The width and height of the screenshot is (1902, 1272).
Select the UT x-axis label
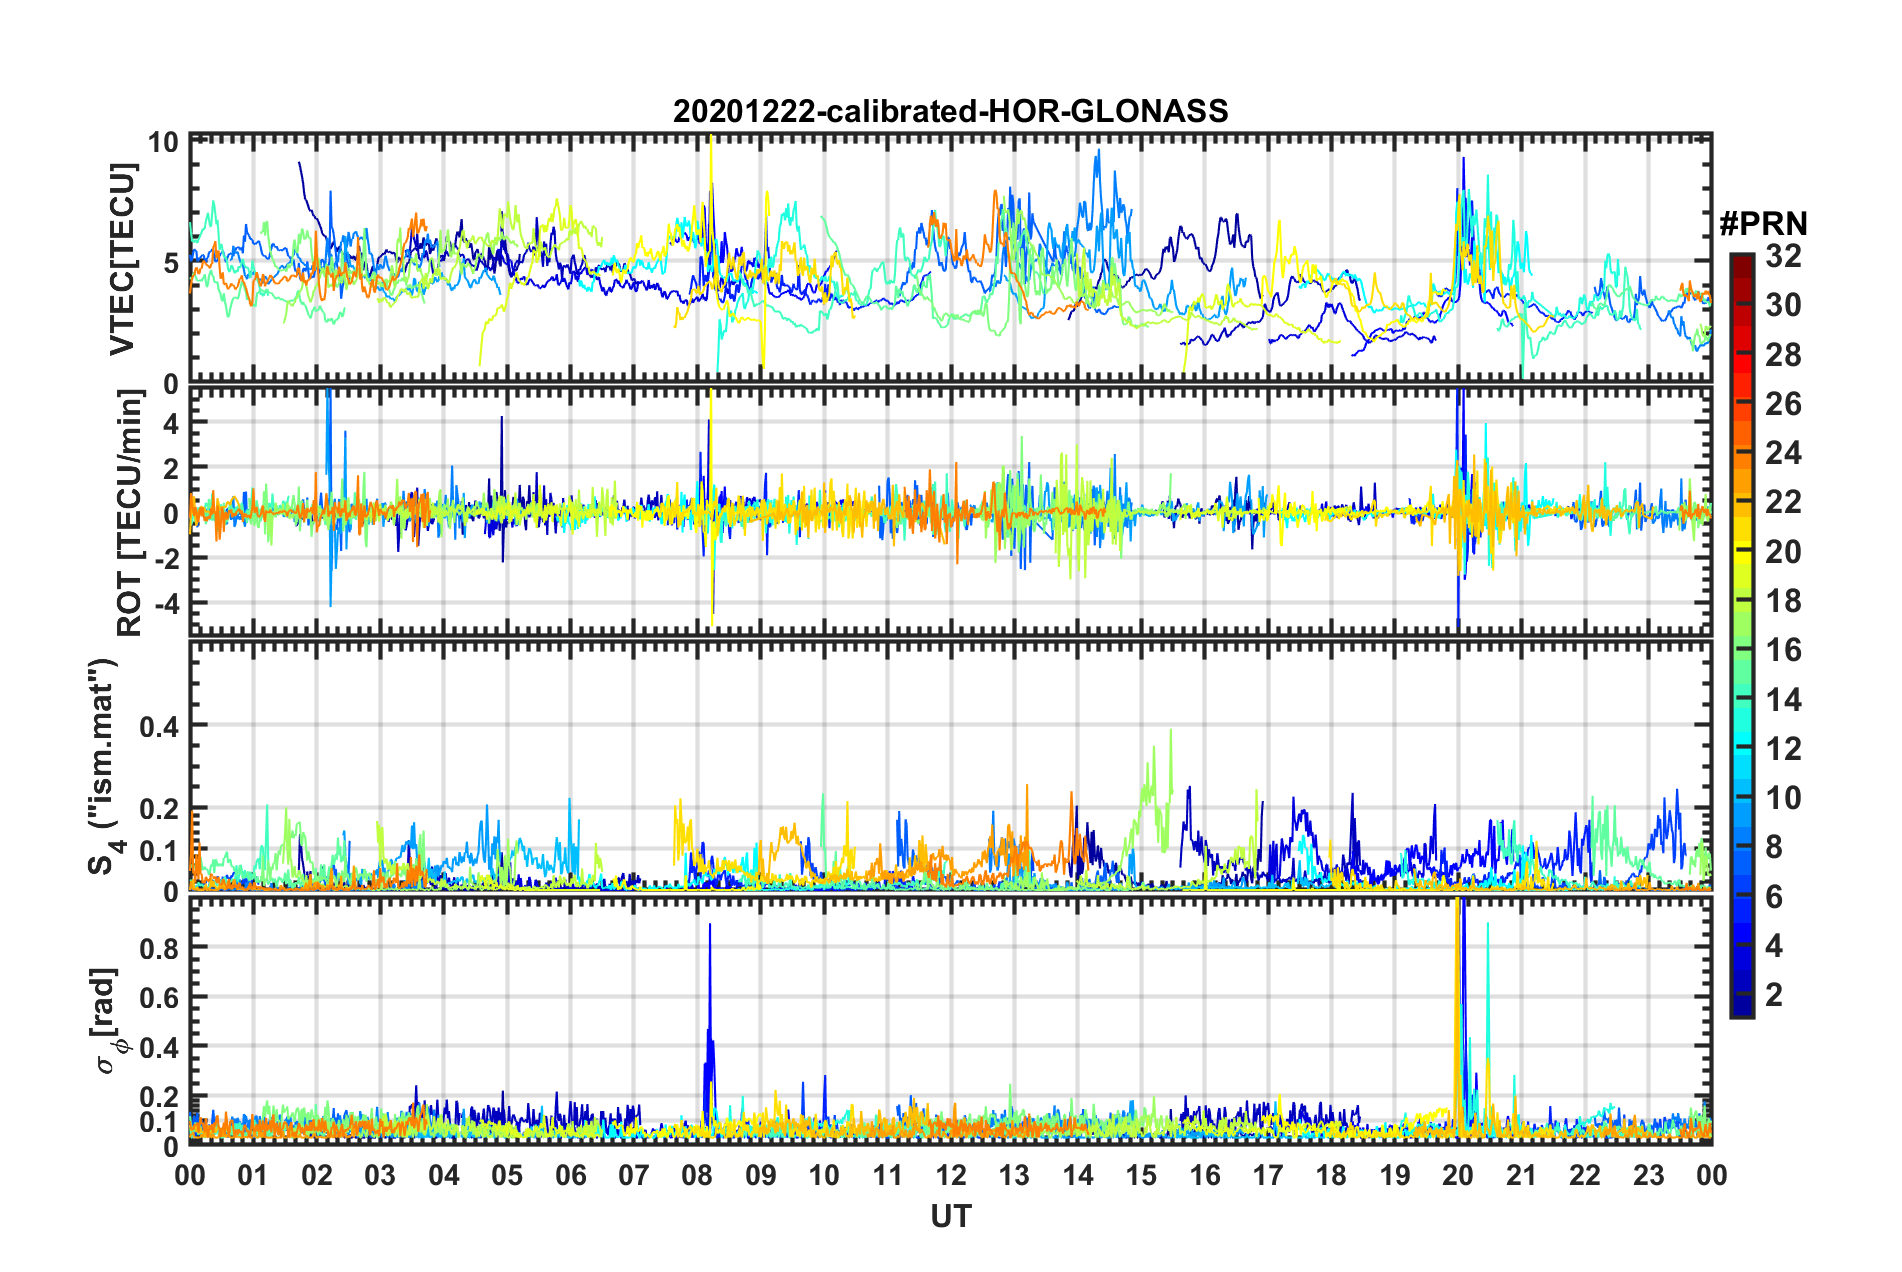pos(951,1215)
